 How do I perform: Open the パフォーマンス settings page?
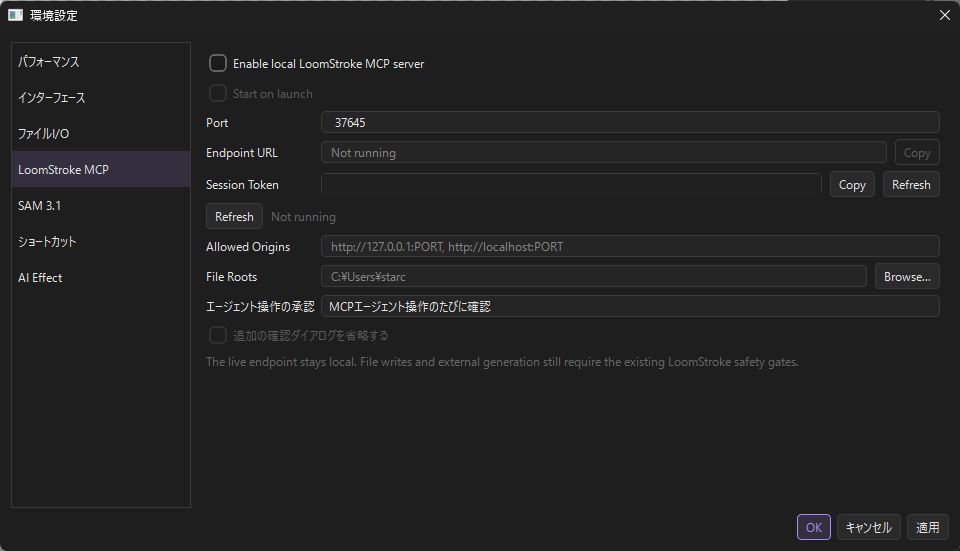tap(101, 61)
